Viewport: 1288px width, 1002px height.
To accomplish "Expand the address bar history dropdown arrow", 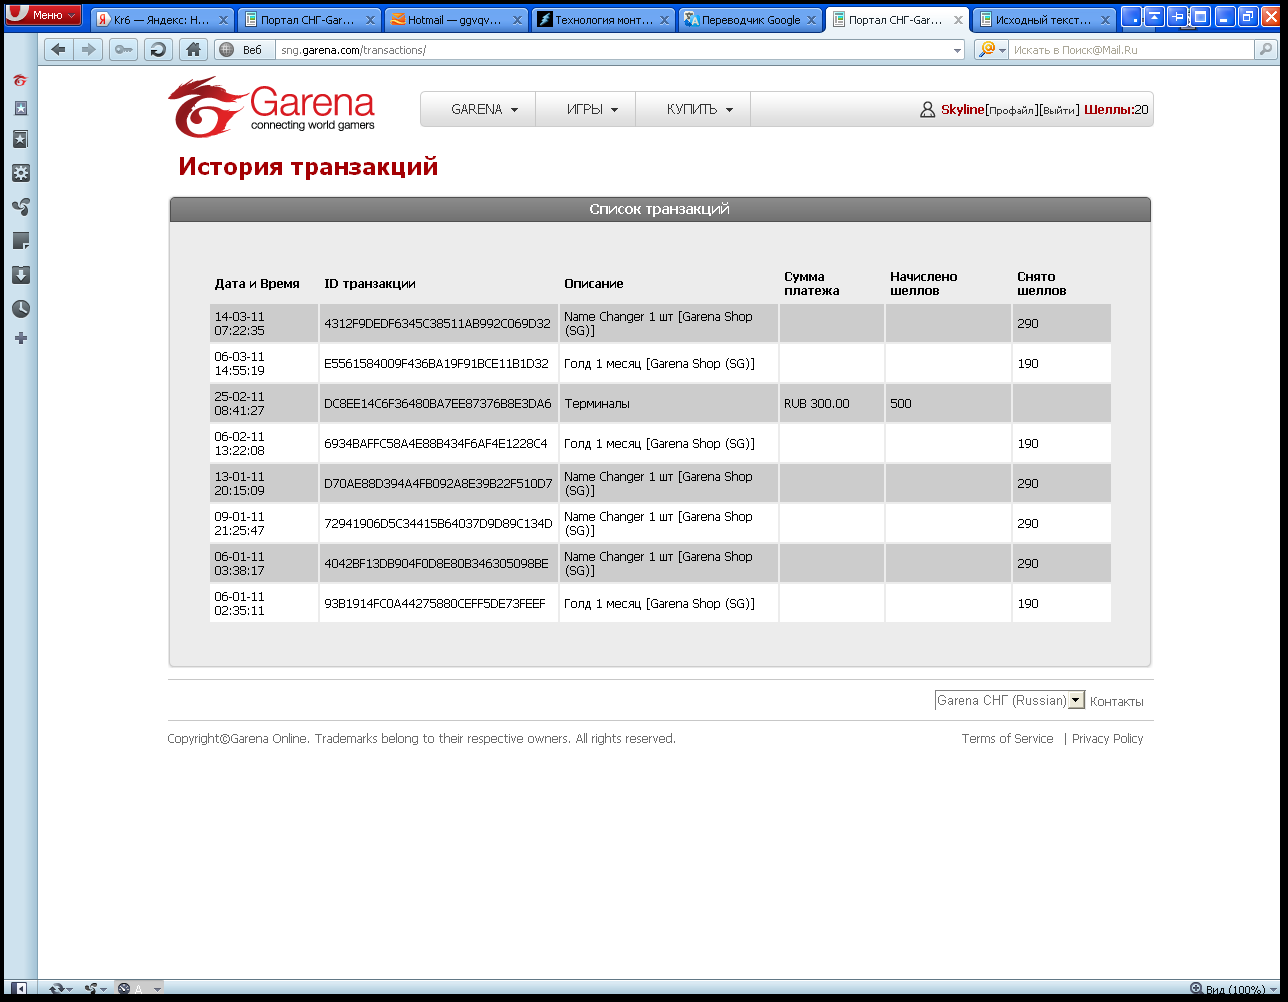I will [x=957, y=50].
